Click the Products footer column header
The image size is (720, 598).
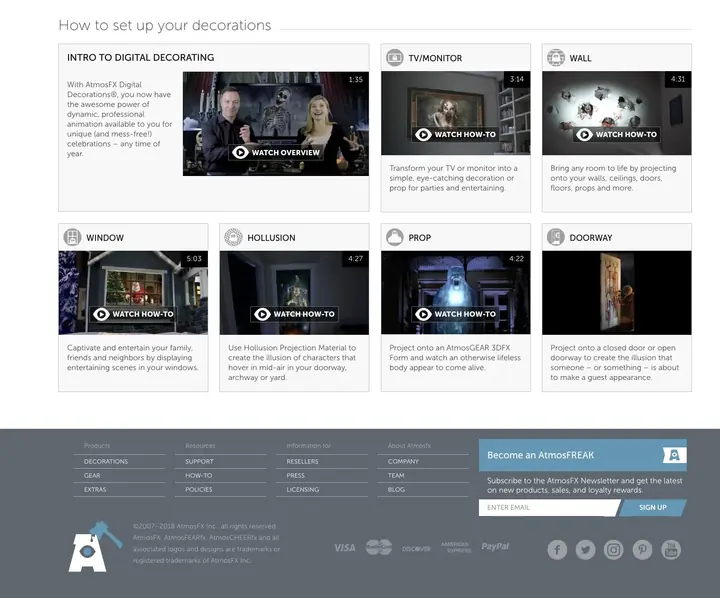[x=97, y=446]
